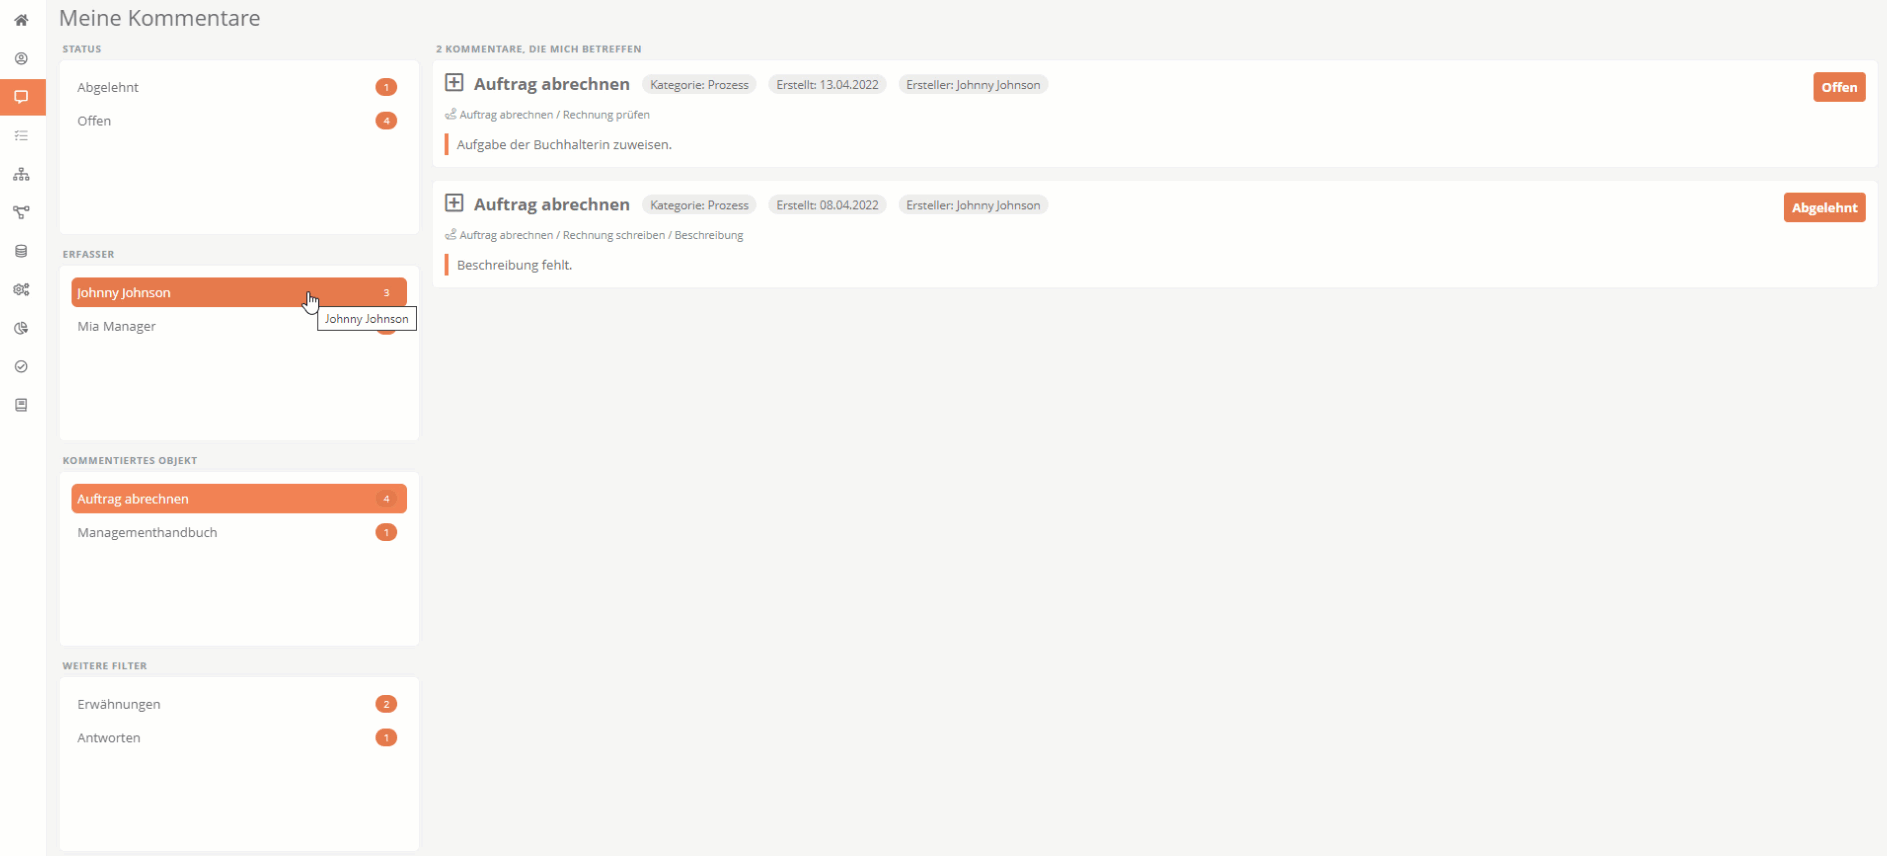Open the task checklist icon in sidebar
This screenshot has width=1887, height=856.
coord(21,136)
